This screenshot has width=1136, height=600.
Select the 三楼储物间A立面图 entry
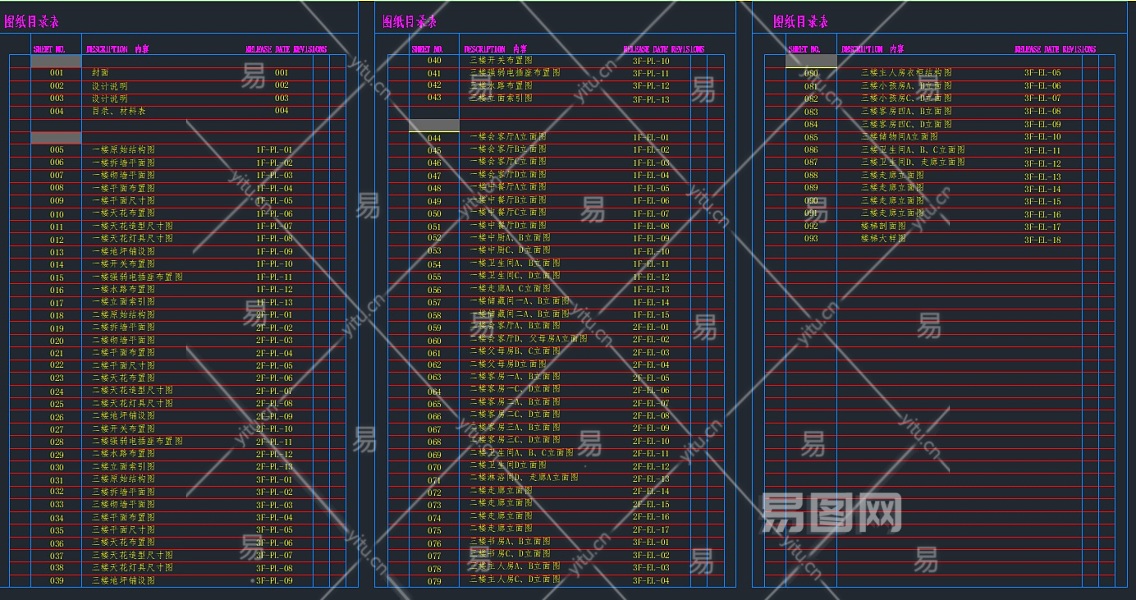(x=899, y=137)
